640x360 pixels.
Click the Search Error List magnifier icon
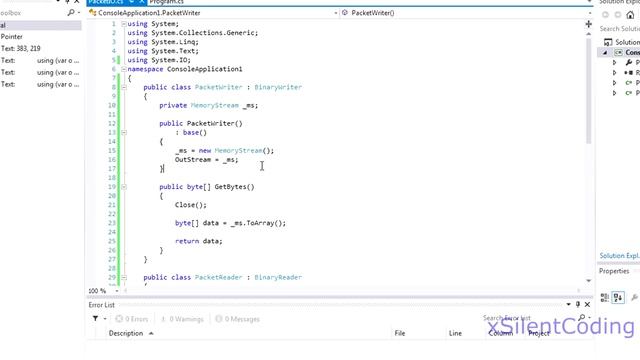[x=582, y=317]
